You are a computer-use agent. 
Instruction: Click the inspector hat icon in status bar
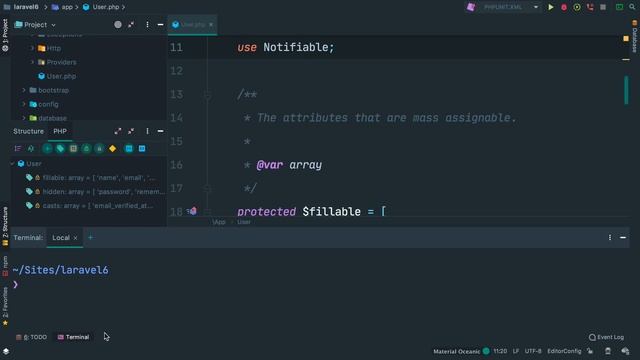pyautogui.click(x=608, y=351)
